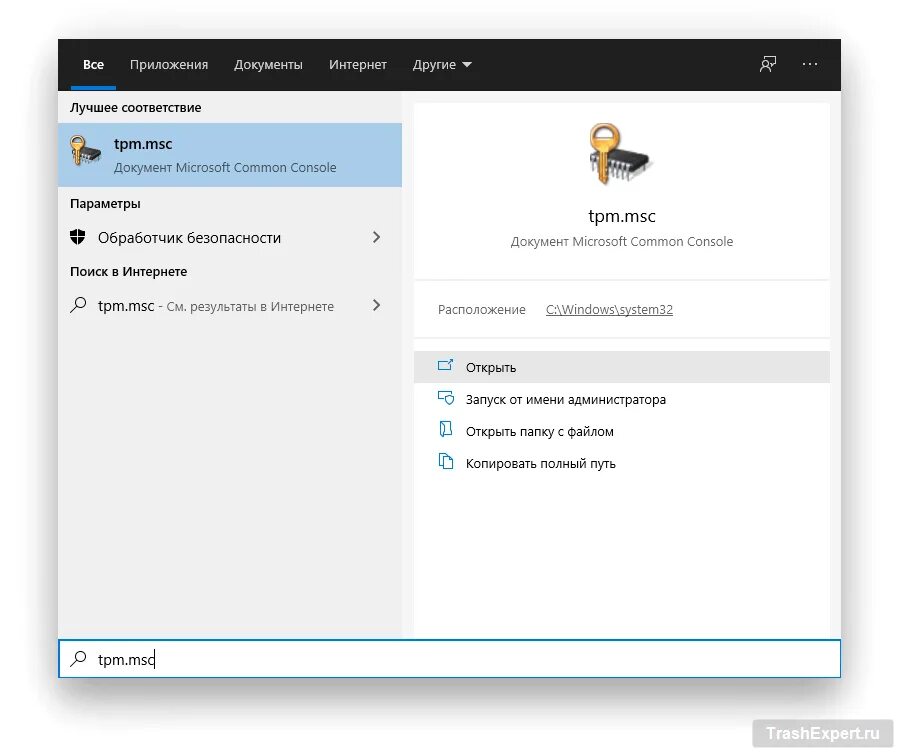The width and height of the screenshot is (899, 753).
Task: Choose Открыть папку с файлом
Action: point(622,431)
